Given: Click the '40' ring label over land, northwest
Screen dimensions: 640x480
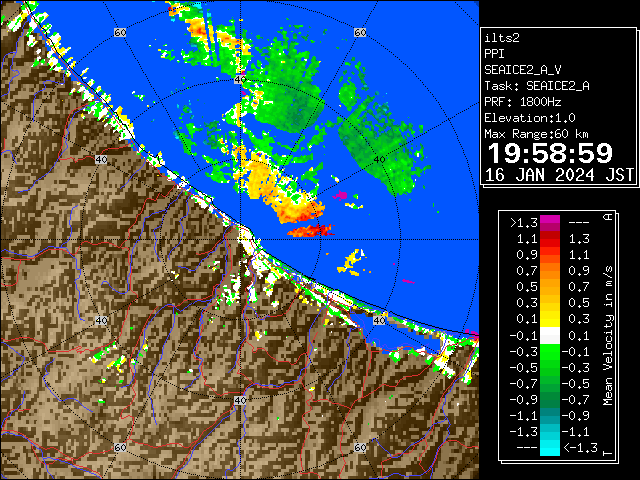Looking at the screenshot, I should 101,159.
